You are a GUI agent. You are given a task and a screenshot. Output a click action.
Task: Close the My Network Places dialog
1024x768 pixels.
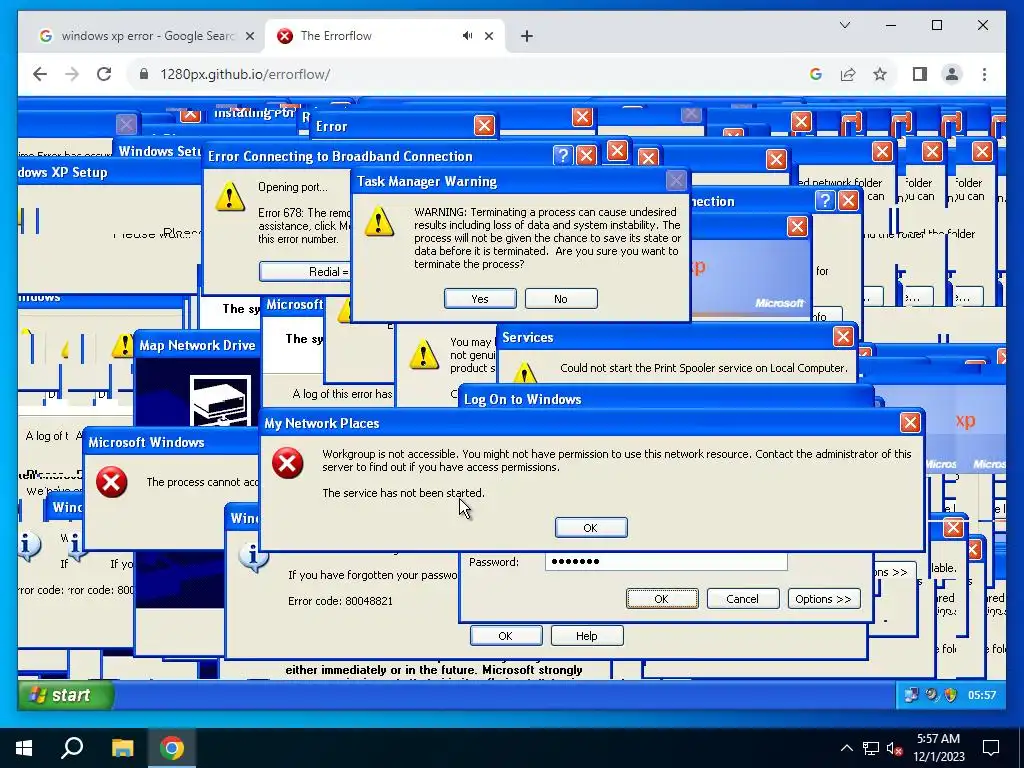[x=910, y=423]
